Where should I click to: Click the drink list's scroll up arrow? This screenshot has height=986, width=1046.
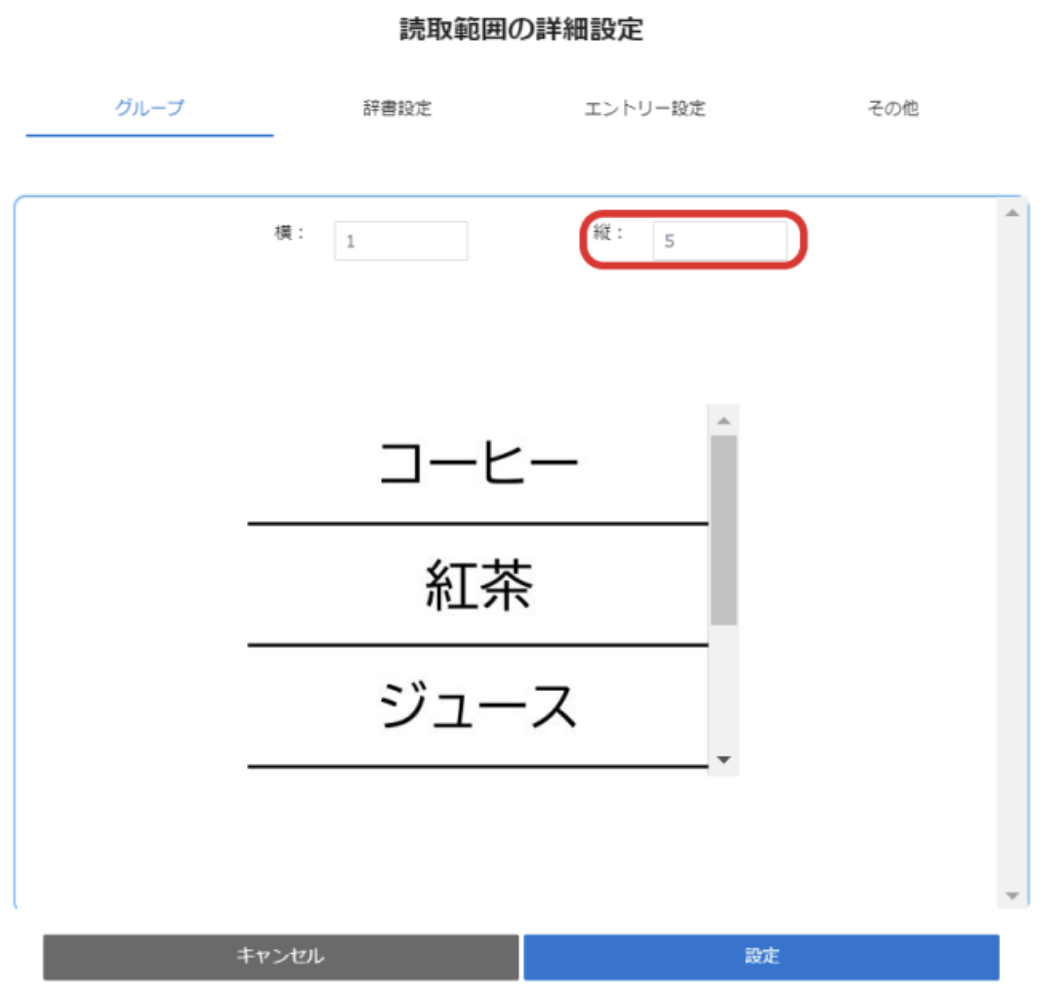[724, 419]
